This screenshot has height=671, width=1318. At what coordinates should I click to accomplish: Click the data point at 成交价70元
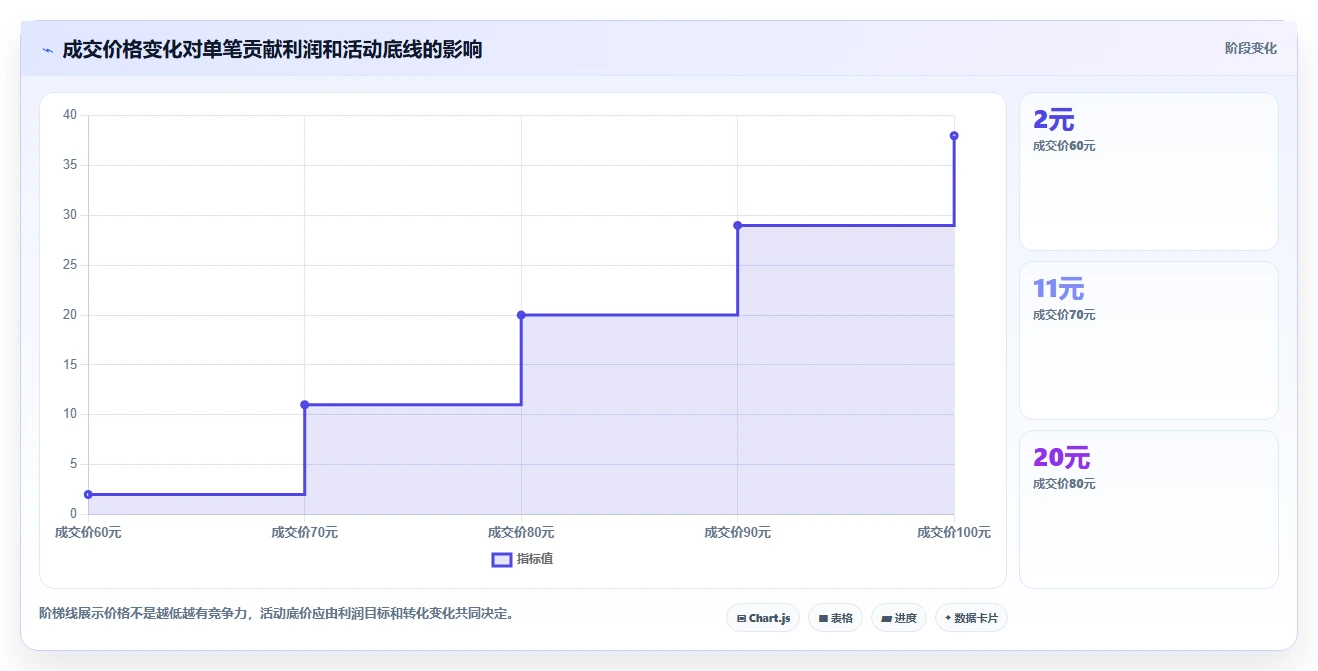304,405
